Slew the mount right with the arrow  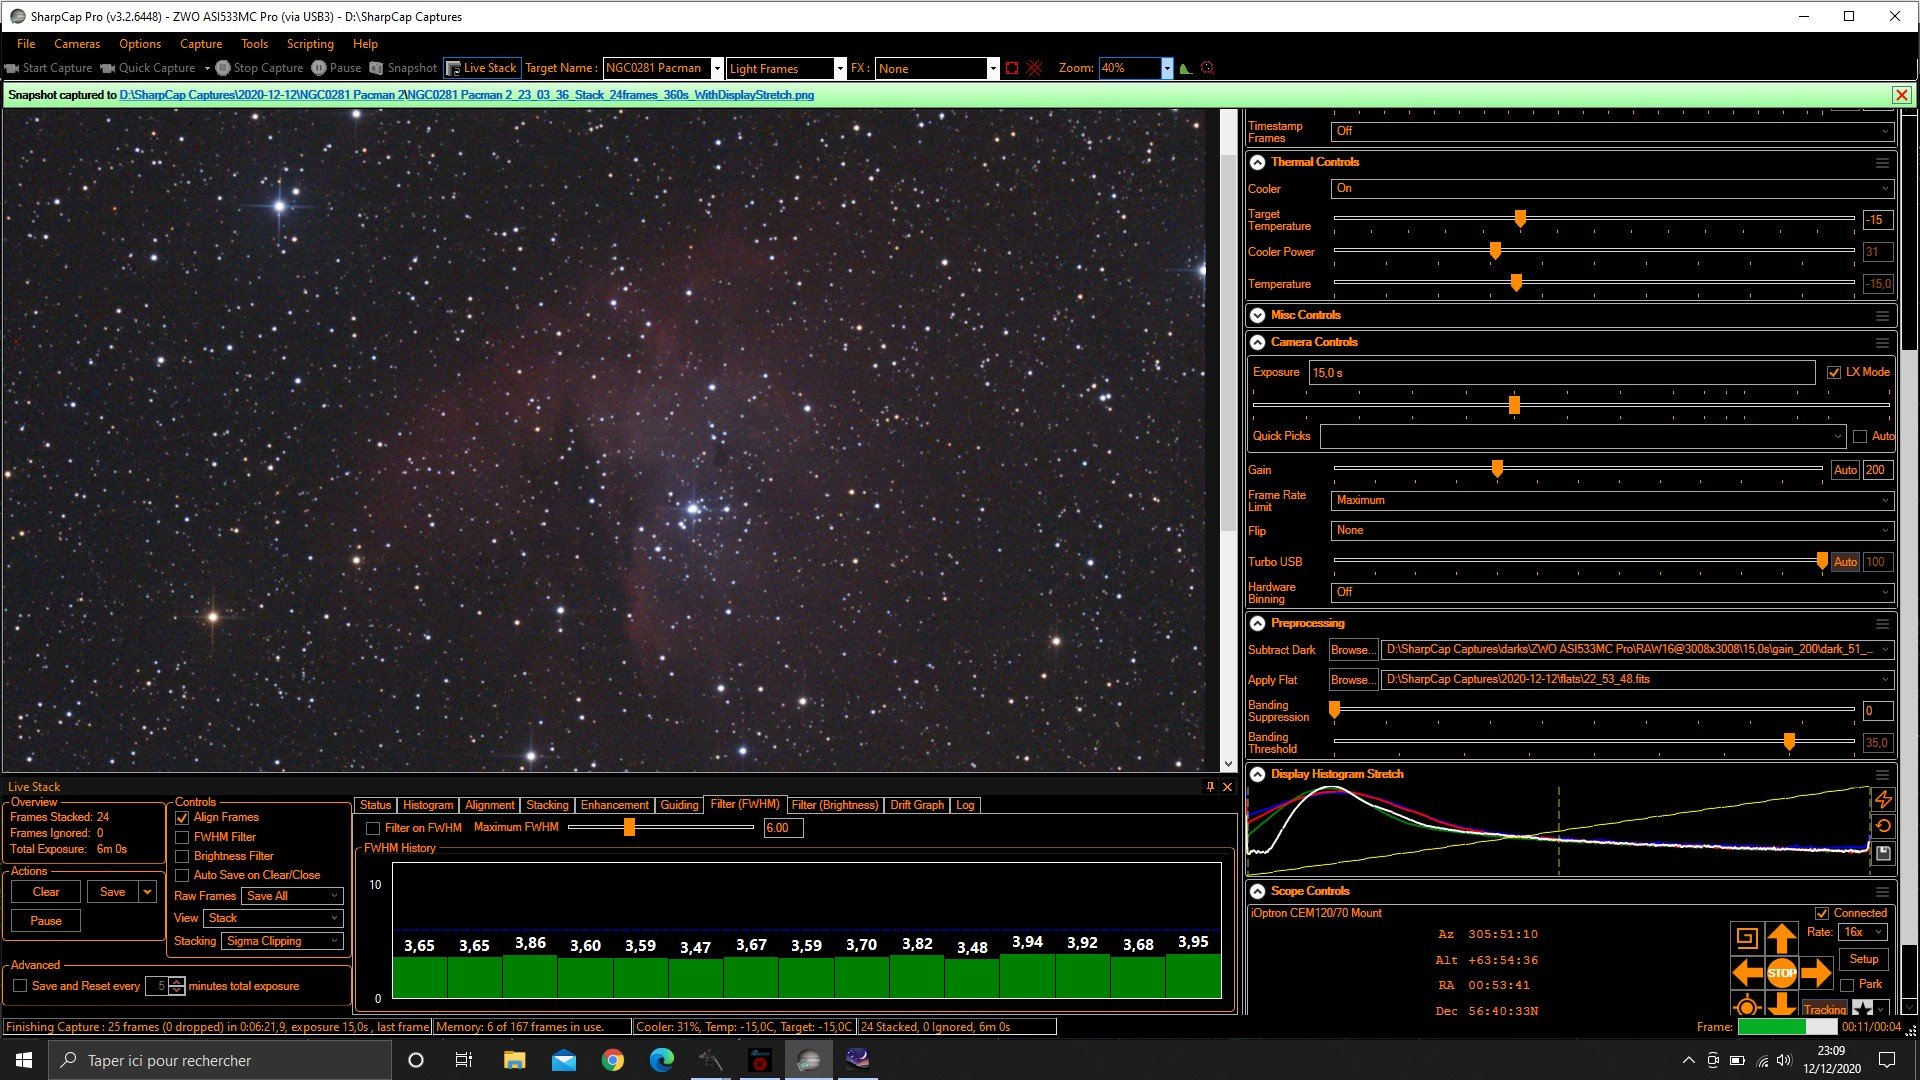pyautogui.click(x=1816, y=972)
